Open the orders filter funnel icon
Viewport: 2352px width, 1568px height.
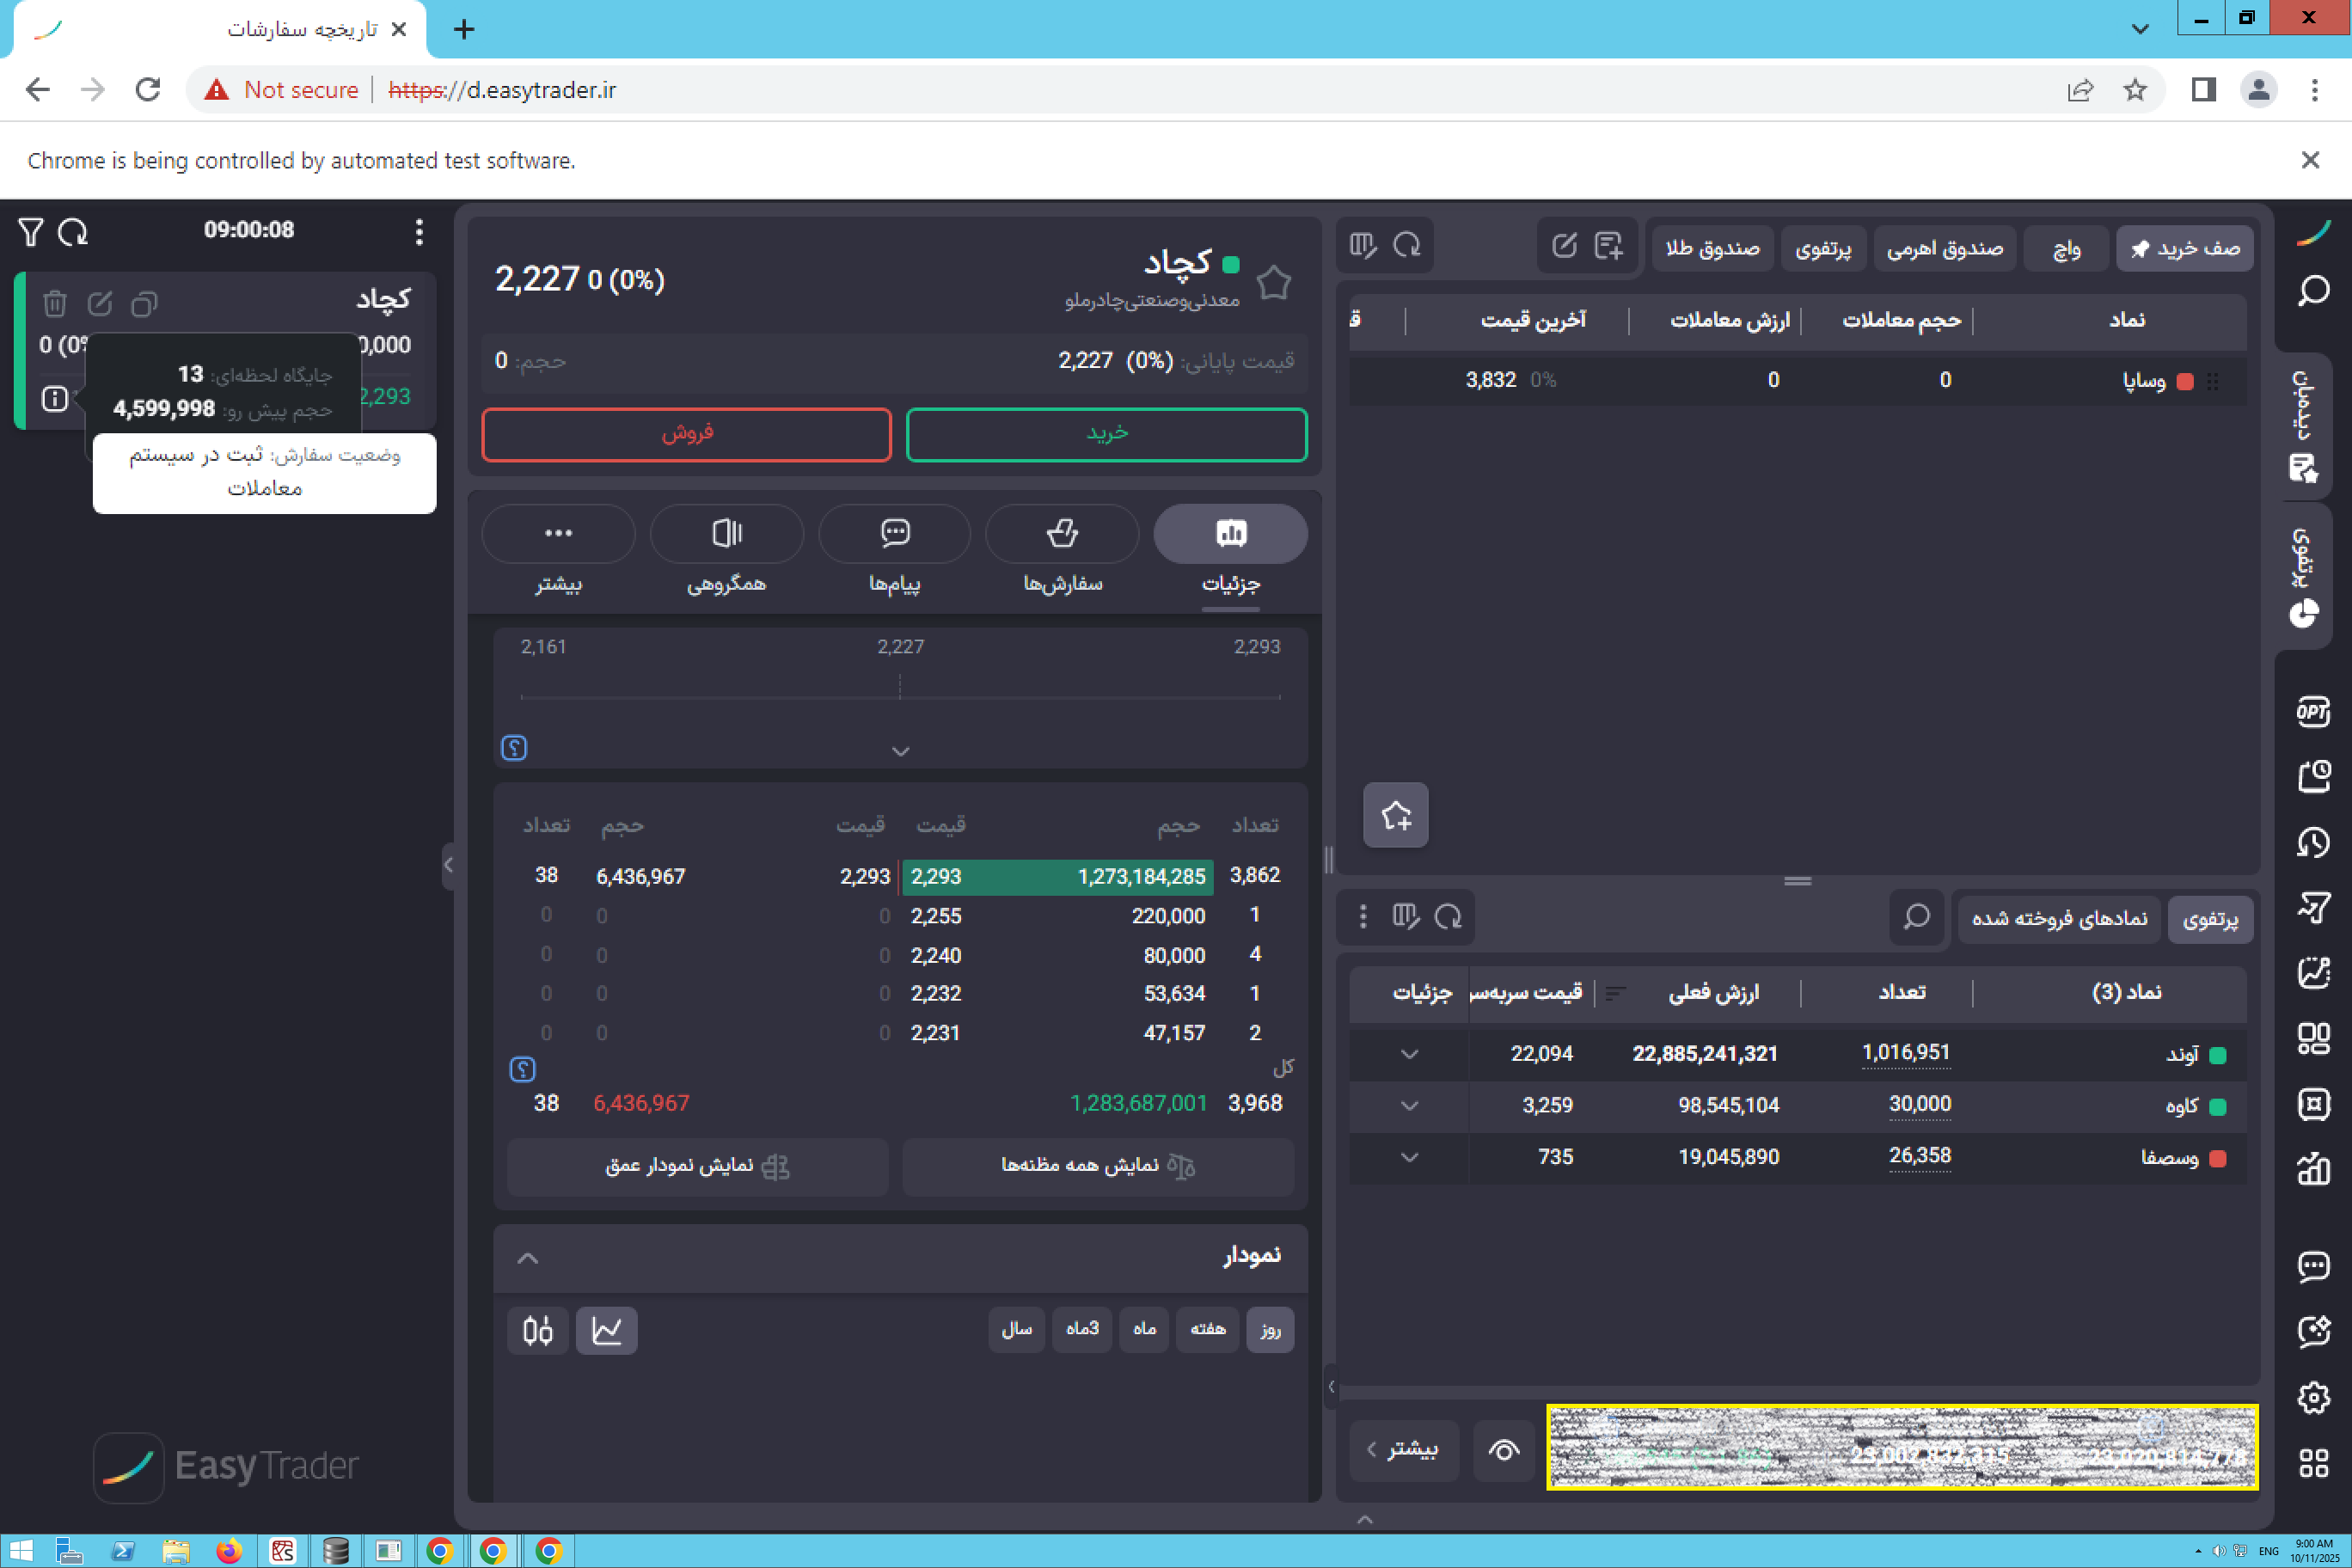coord(30,232)
